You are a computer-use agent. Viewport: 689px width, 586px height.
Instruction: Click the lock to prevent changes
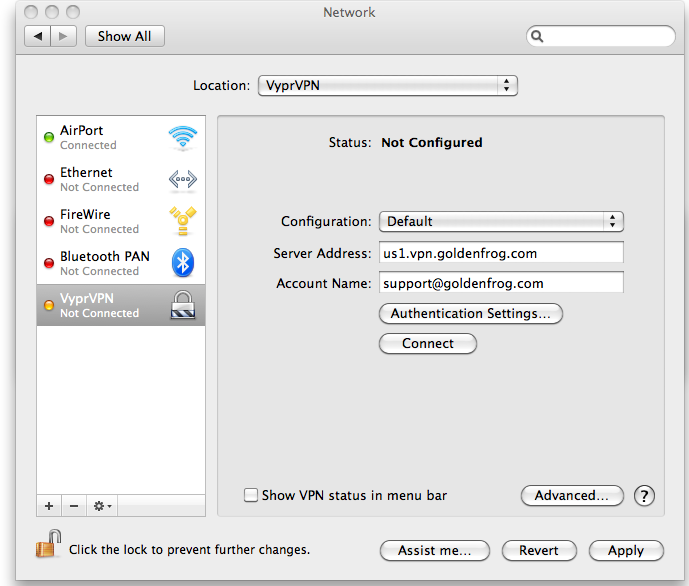point(48,544)
